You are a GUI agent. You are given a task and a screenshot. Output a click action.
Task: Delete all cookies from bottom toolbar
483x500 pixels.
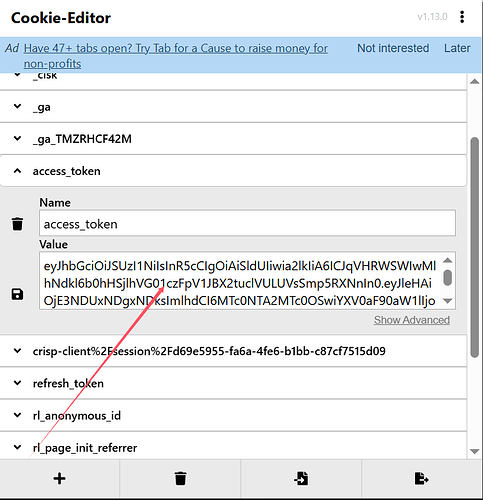click(180, 479)
